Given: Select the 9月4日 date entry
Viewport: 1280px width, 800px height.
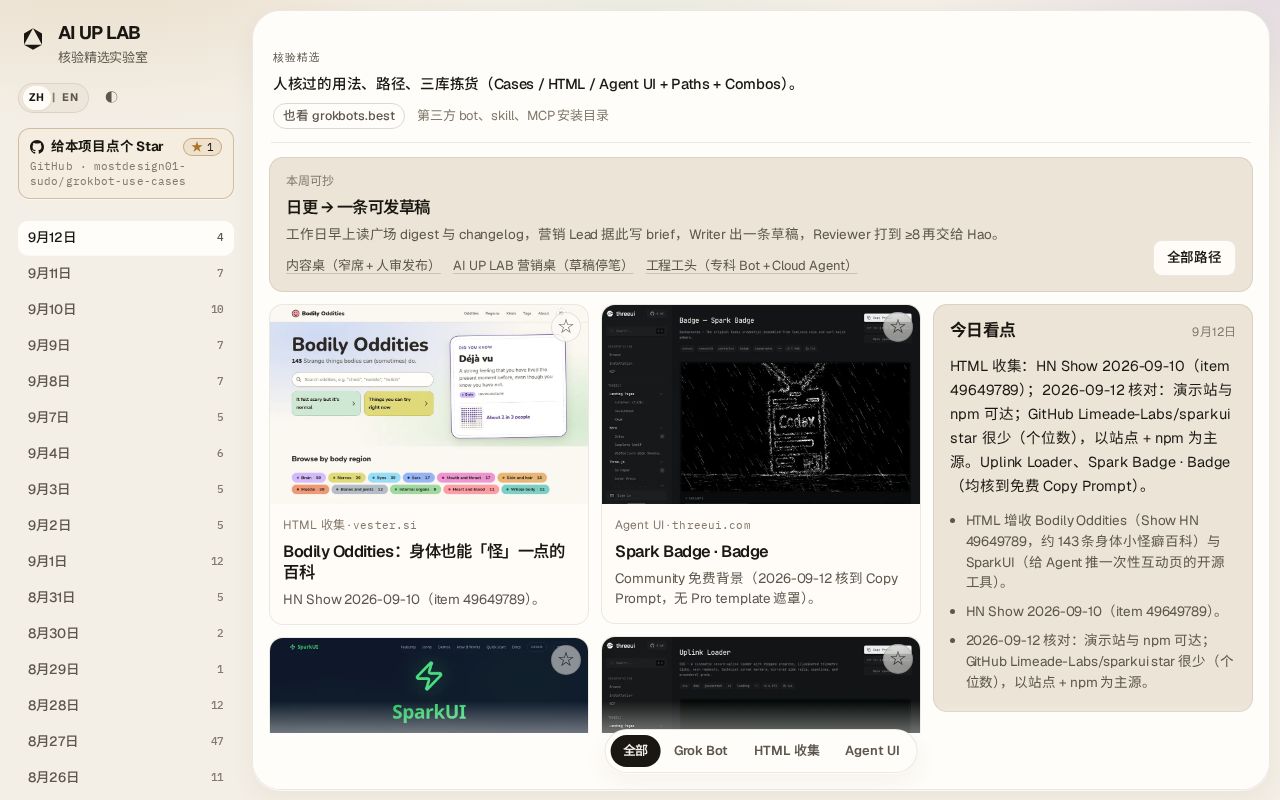Looking at the screenshot, I should click(x=126, y=454).
